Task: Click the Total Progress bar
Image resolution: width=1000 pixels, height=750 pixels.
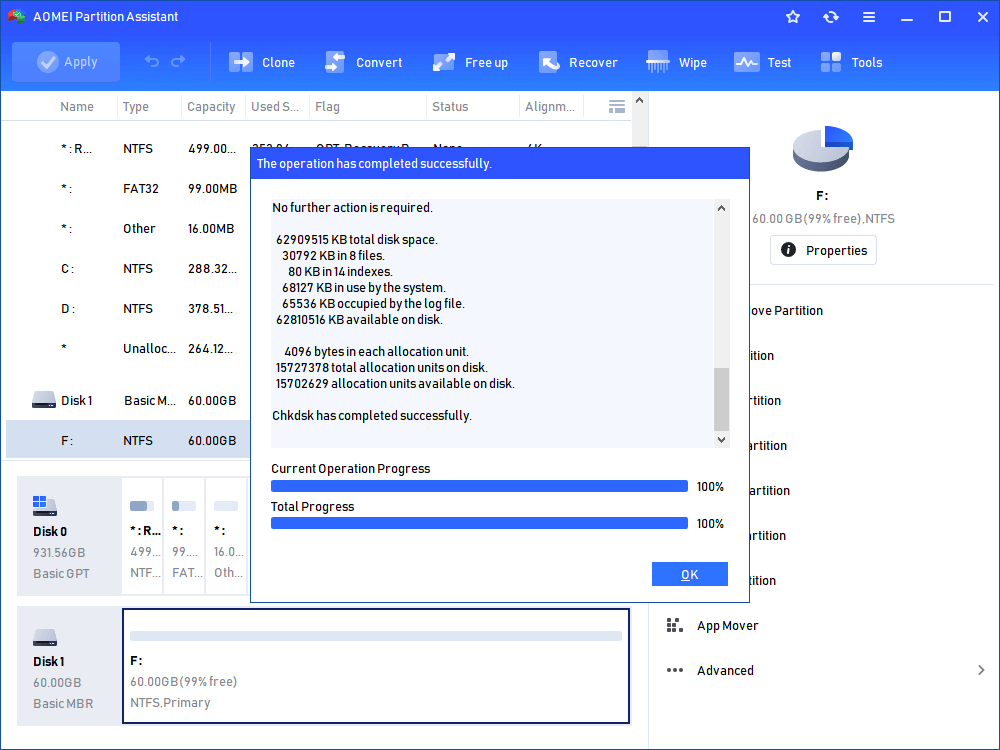Action: coord(479,524)
